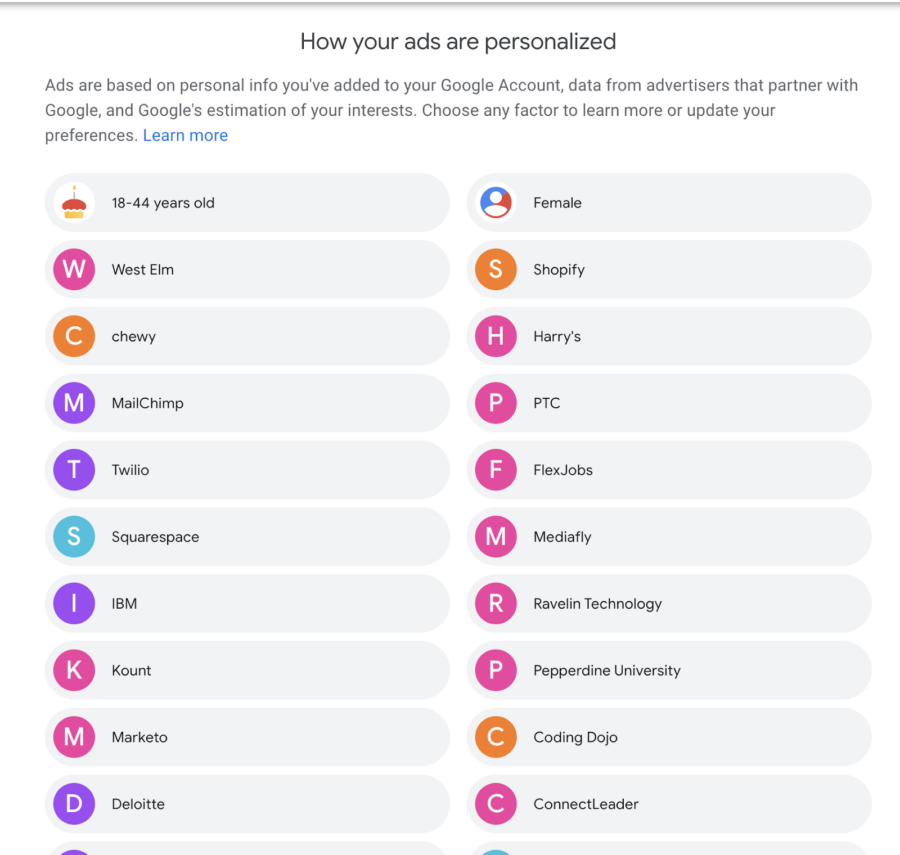900x855 pixels.
Task: Open the FlexJobs factor details
Action: [669, 470]
